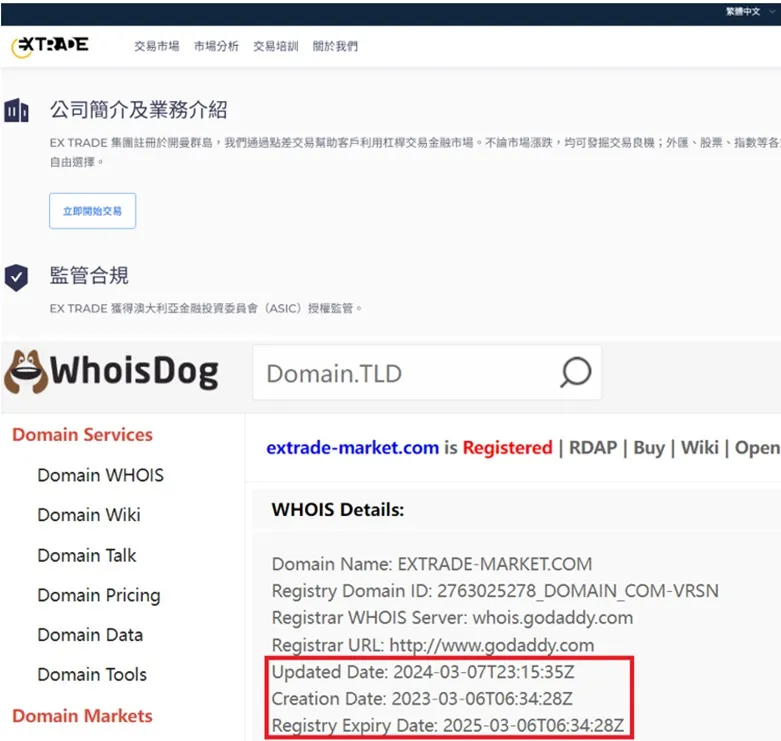Open the 交易市場 menu
The width and height of the screenshot is (781, 741).
(157, 46)
